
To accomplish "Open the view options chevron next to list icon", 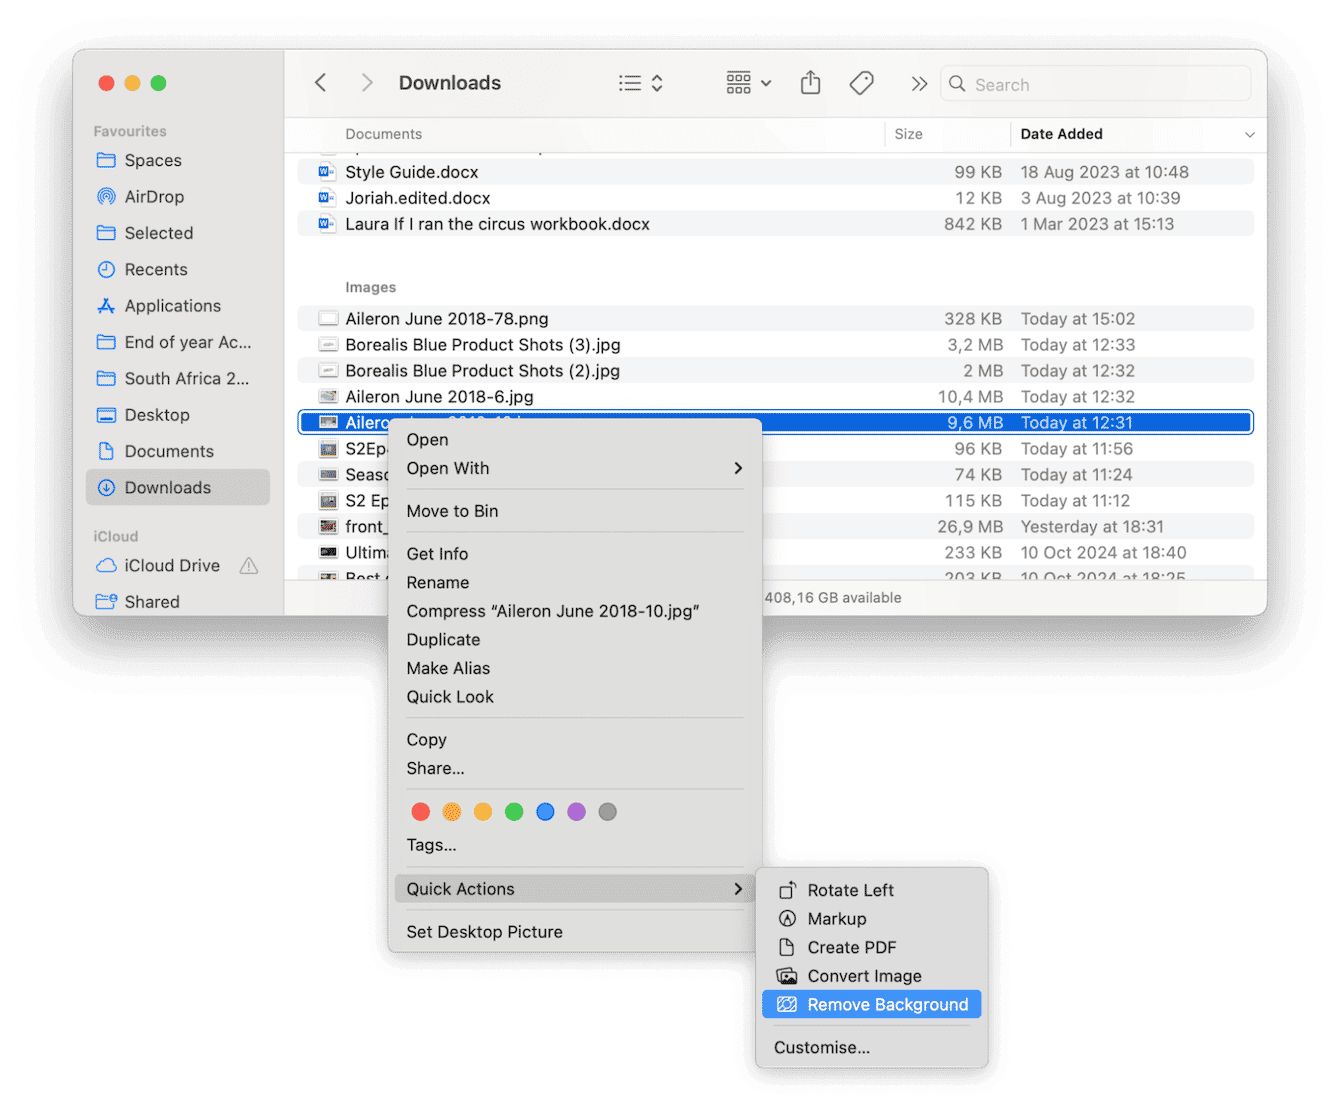I will pos(655,83).
